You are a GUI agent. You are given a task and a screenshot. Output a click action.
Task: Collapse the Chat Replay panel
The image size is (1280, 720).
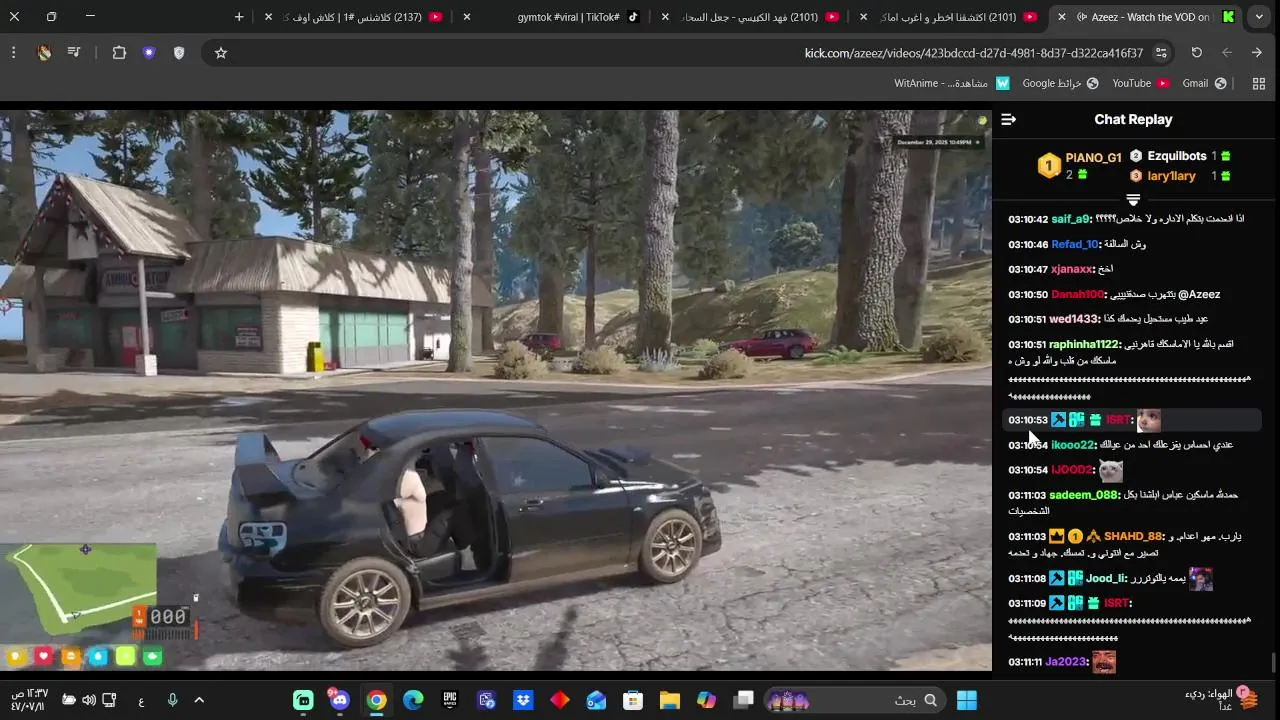[1008, 120]
